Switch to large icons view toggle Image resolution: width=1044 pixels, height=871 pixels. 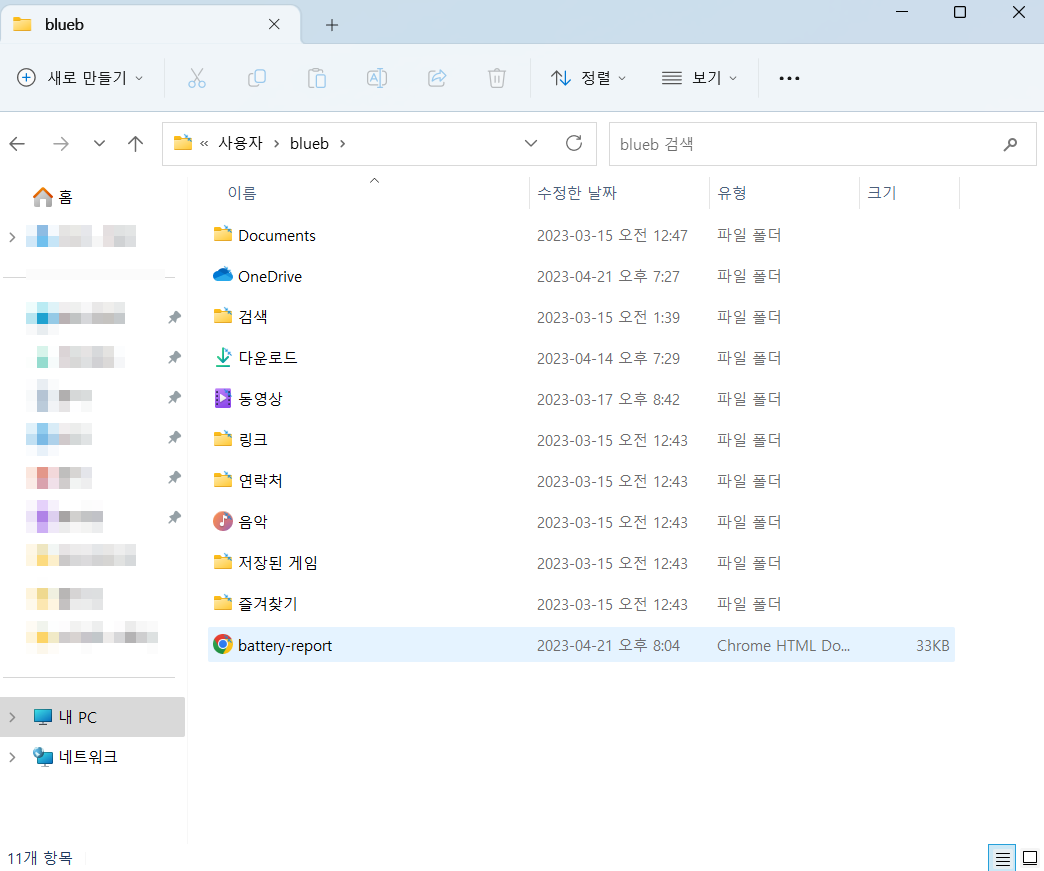(x=1029, y=857)
